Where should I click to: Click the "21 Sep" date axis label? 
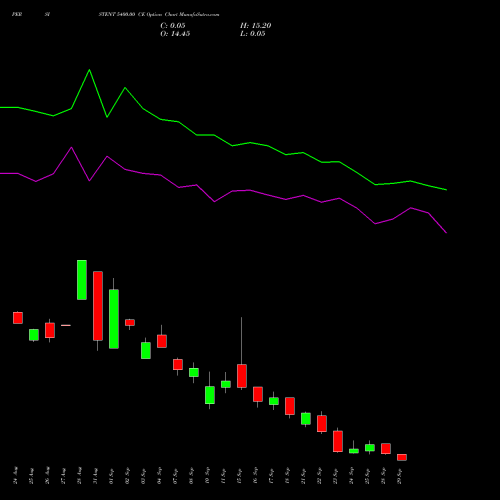[x=303, y=476]
